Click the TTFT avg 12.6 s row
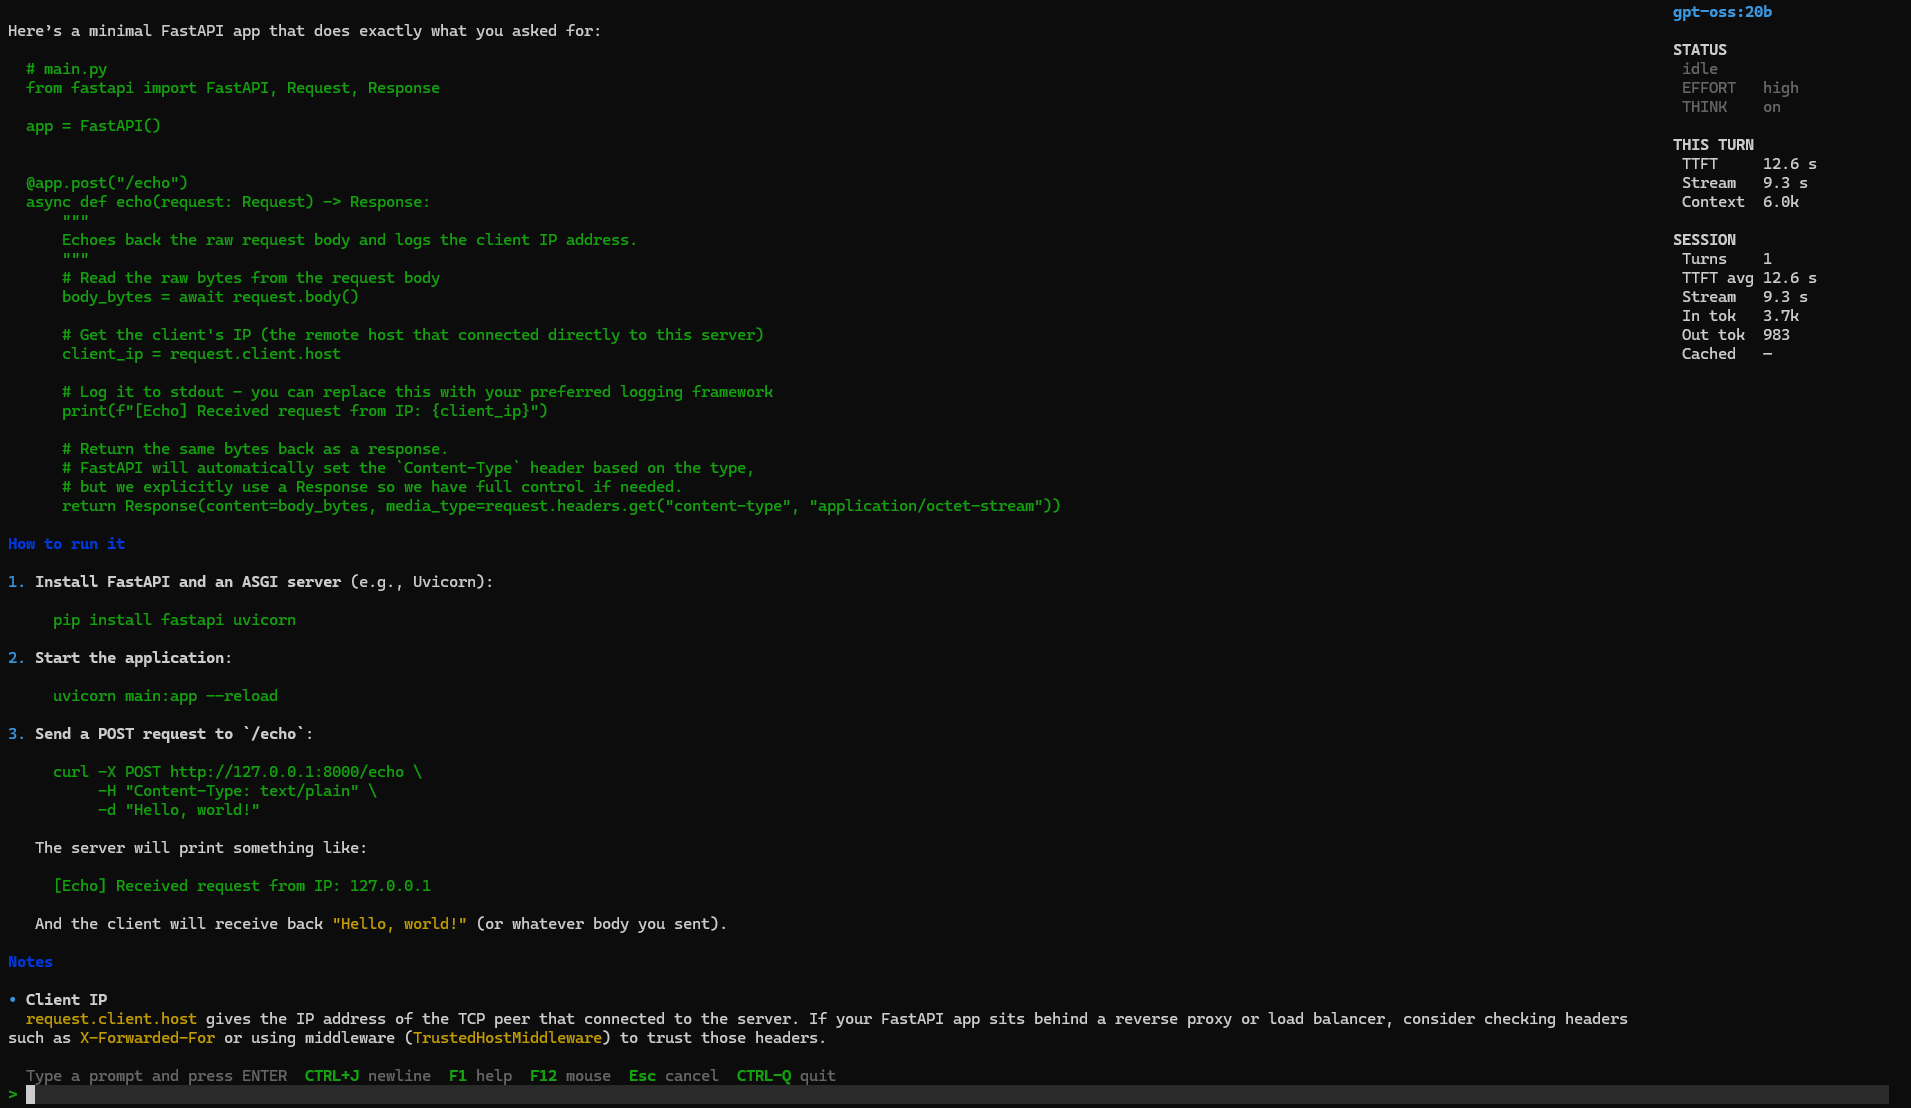 pos(1749,278)
